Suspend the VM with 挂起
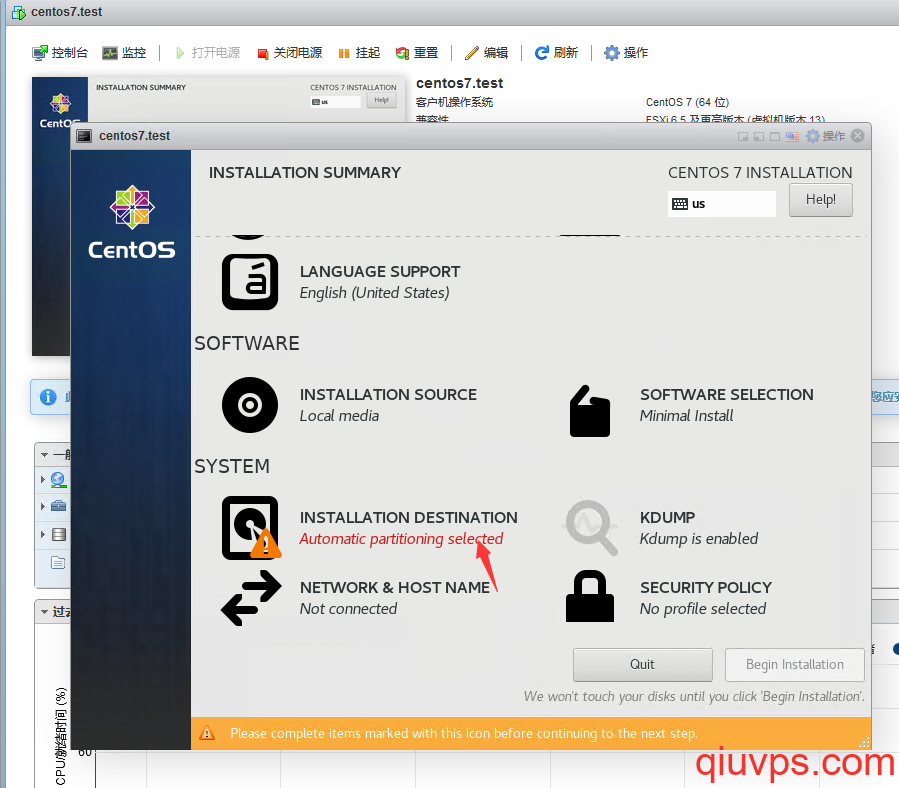Screen dimensions: 899x788 359,53
